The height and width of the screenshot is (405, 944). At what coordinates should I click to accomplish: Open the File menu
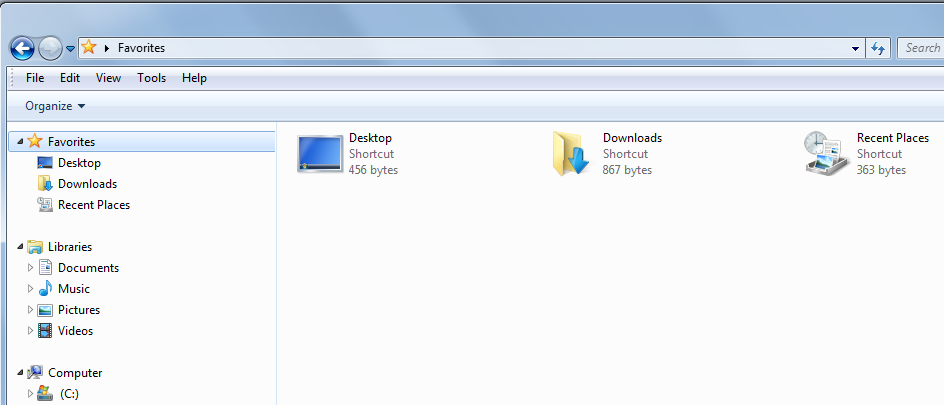click(x=35, y=78)
